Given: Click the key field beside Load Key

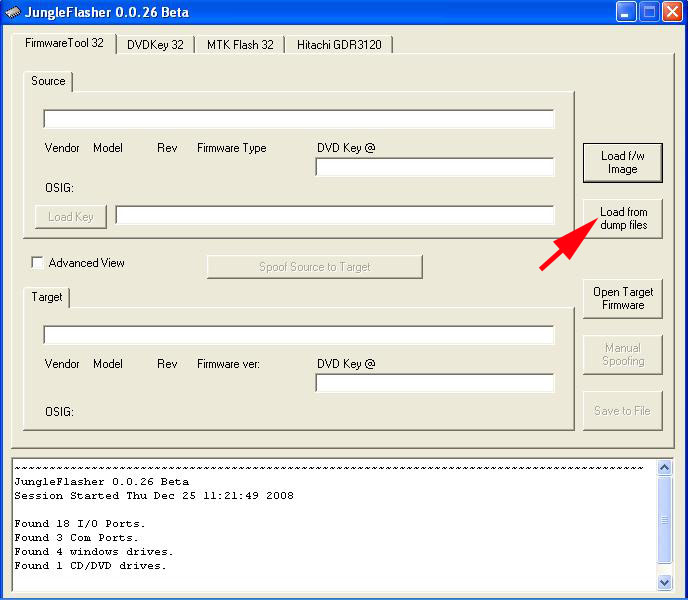Looking at the screenshot, I should (335, 215).
